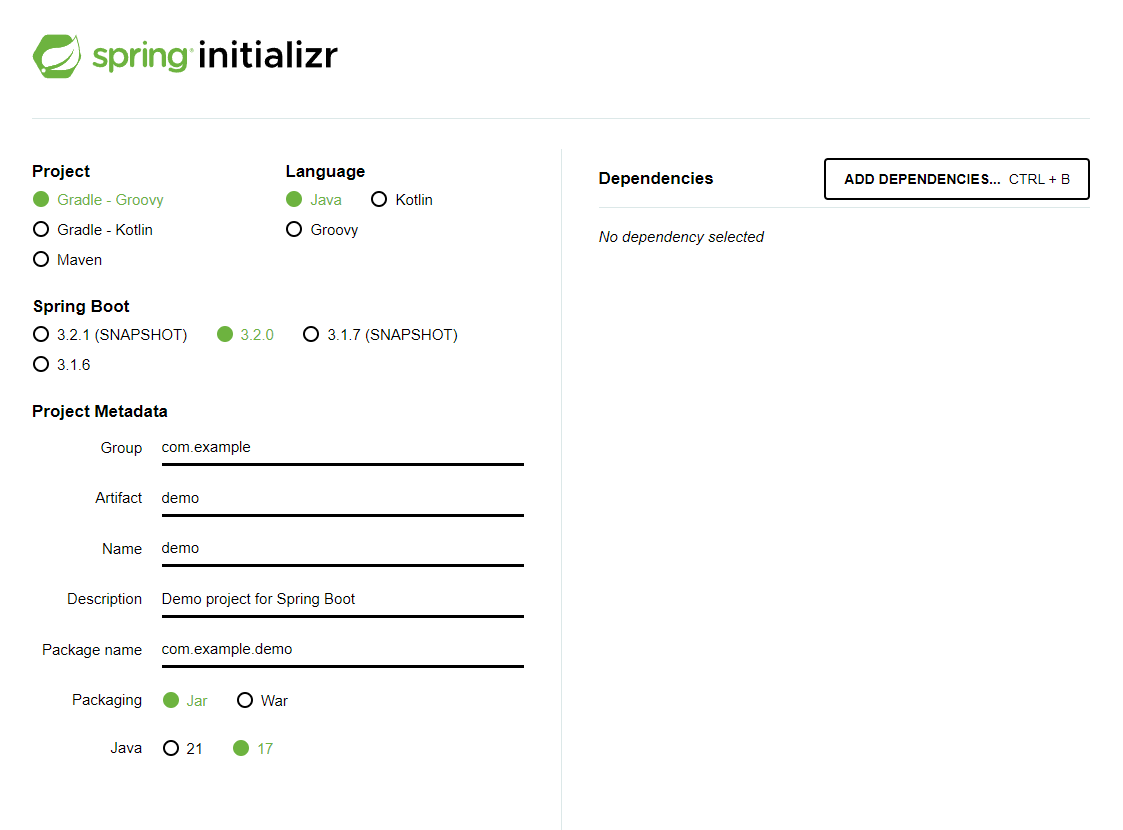Click into the Name field
Image resolution: width=1123 pixels, height=830 pixels.
click(342, 549)
